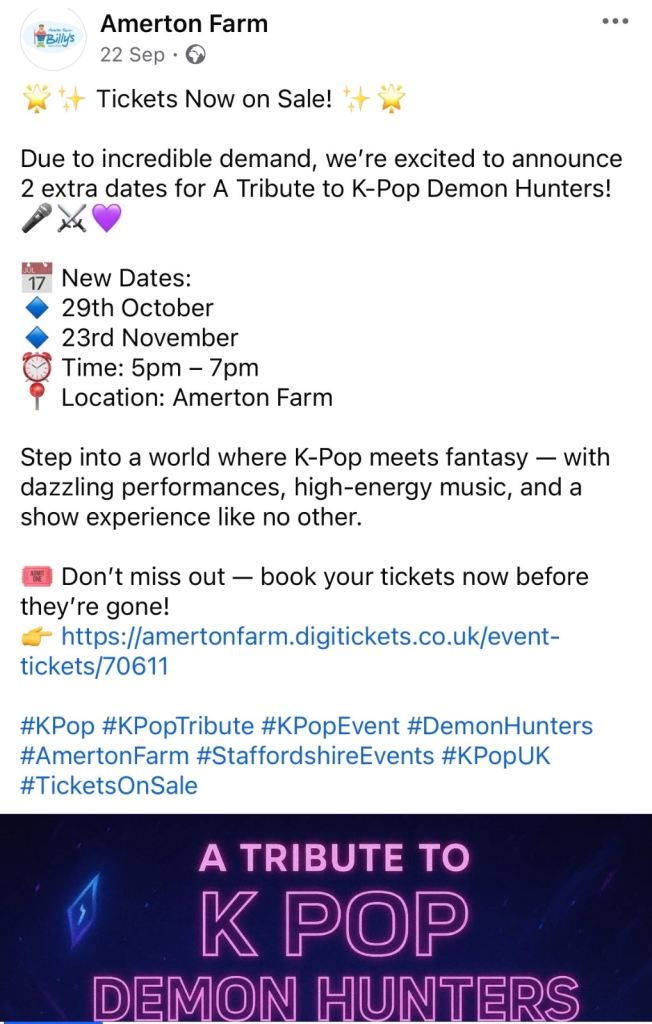The width and height of the screenshot is (652, 1024).
Task: Tap the #TicketsOnSale hashtag
Action: point(109,786)
